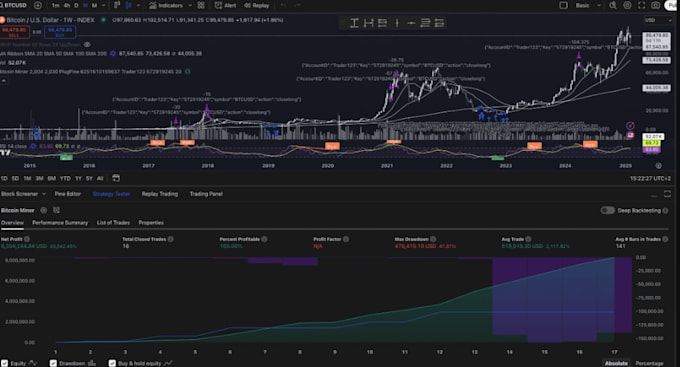This screenshot has height=367, width=680.
Task: Open the go-to-date calendar icon
Action: [x=116, y=178]
